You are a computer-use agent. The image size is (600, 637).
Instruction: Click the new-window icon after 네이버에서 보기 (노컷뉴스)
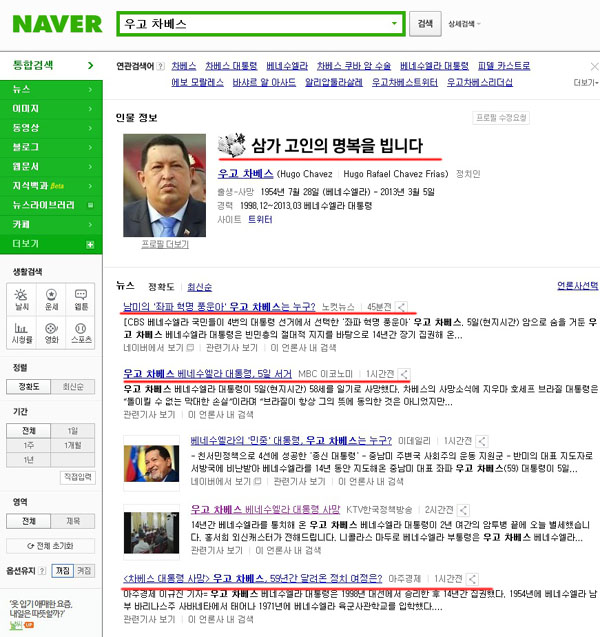[190, 348]
